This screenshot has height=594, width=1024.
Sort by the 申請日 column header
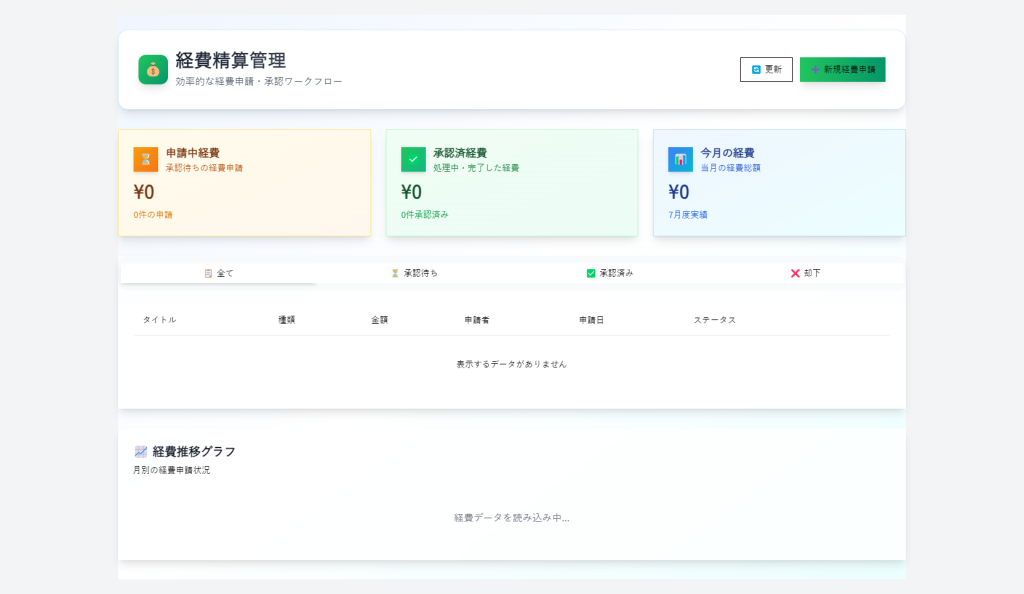pos(591,320)
